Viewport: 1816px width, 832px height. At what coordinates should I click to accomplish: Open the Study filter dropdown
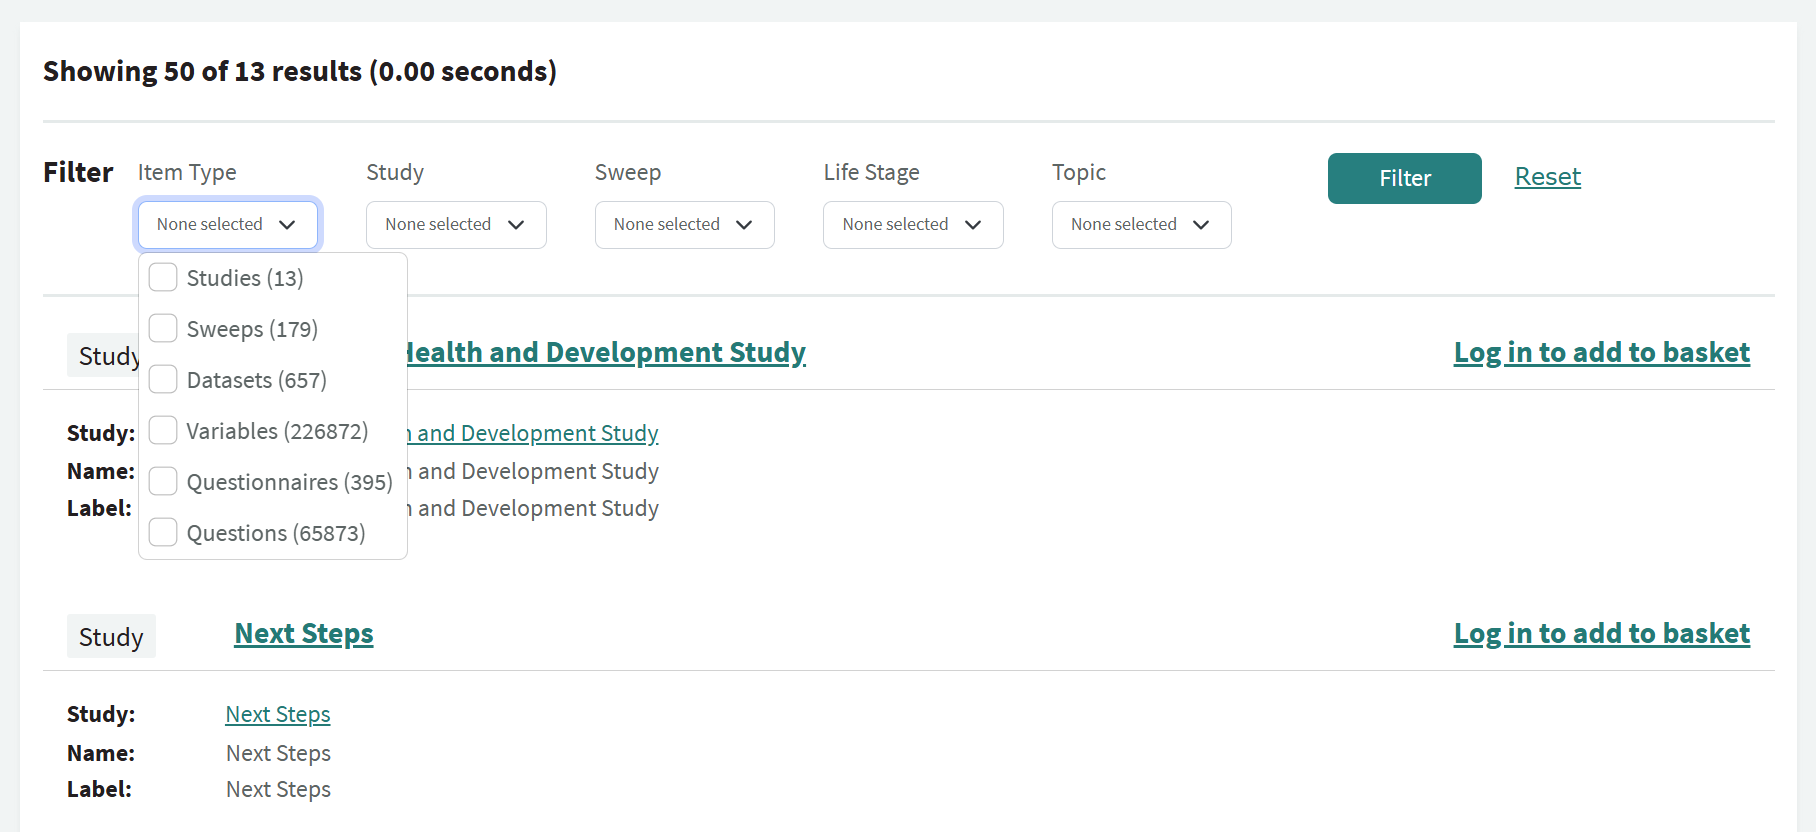pyautogui.click(x=455, y=225)
